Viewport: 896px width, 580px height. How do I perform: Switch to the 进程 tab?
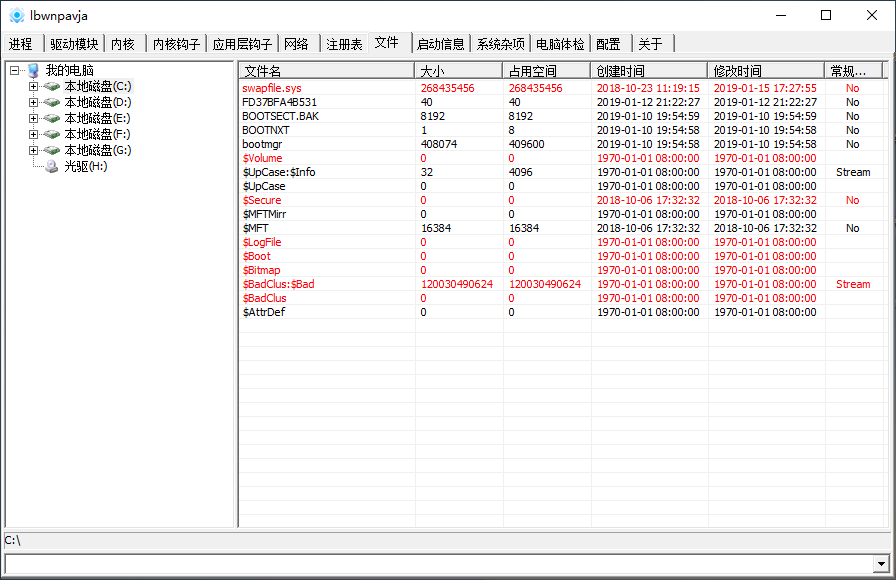pos(21,44)
